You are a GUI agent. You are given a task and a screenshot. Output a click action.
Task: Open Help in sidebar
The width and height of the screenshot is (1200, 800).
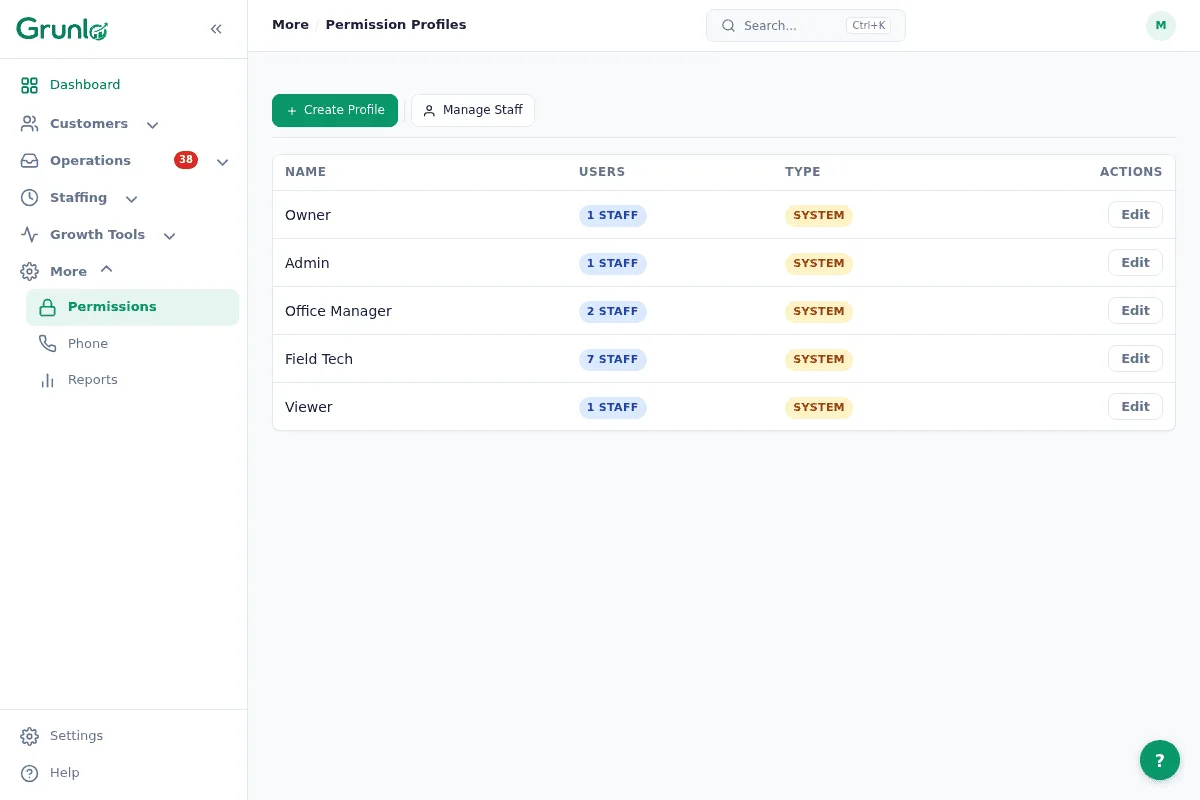(x=124, y=773)
